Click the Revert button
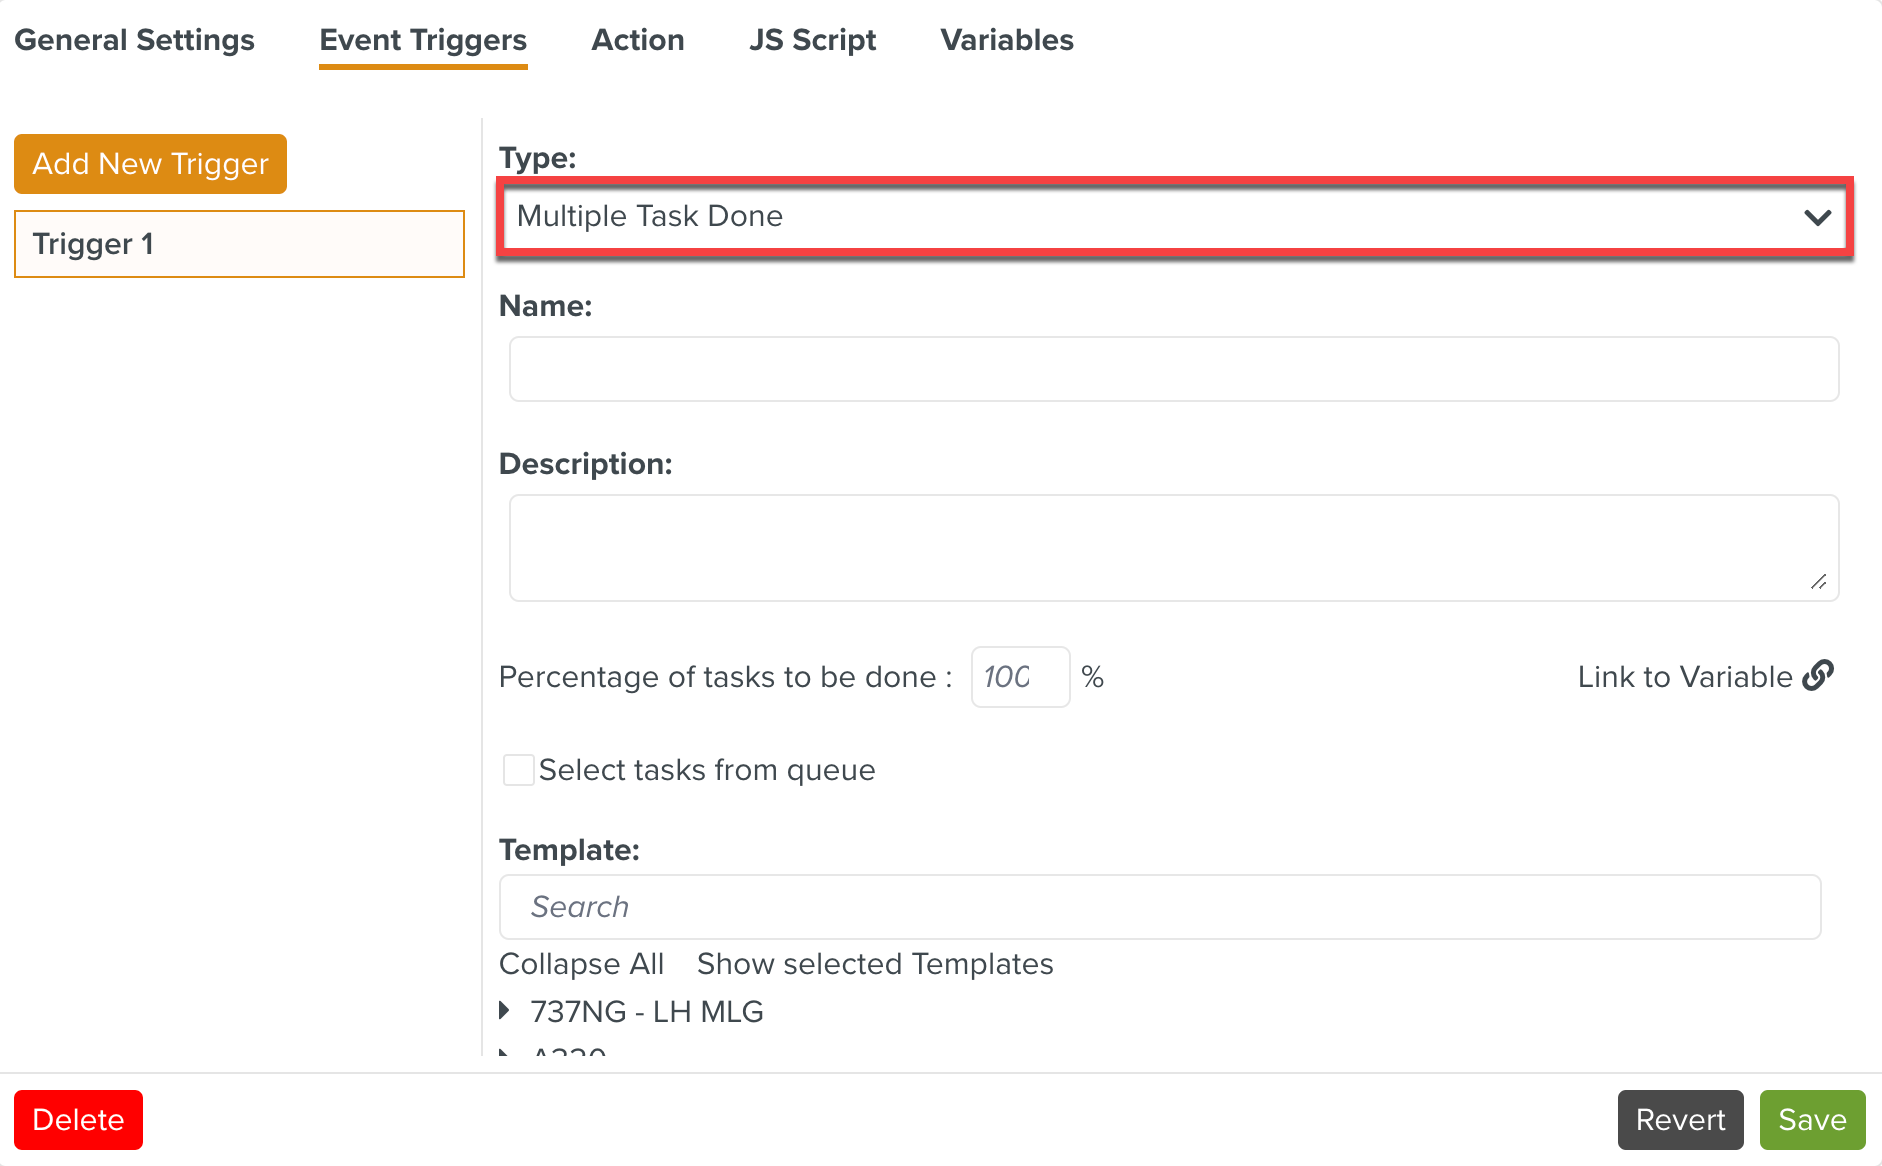Image resolution: width=1882 pixels, height=1166 pixels. click(1680, 1120)
